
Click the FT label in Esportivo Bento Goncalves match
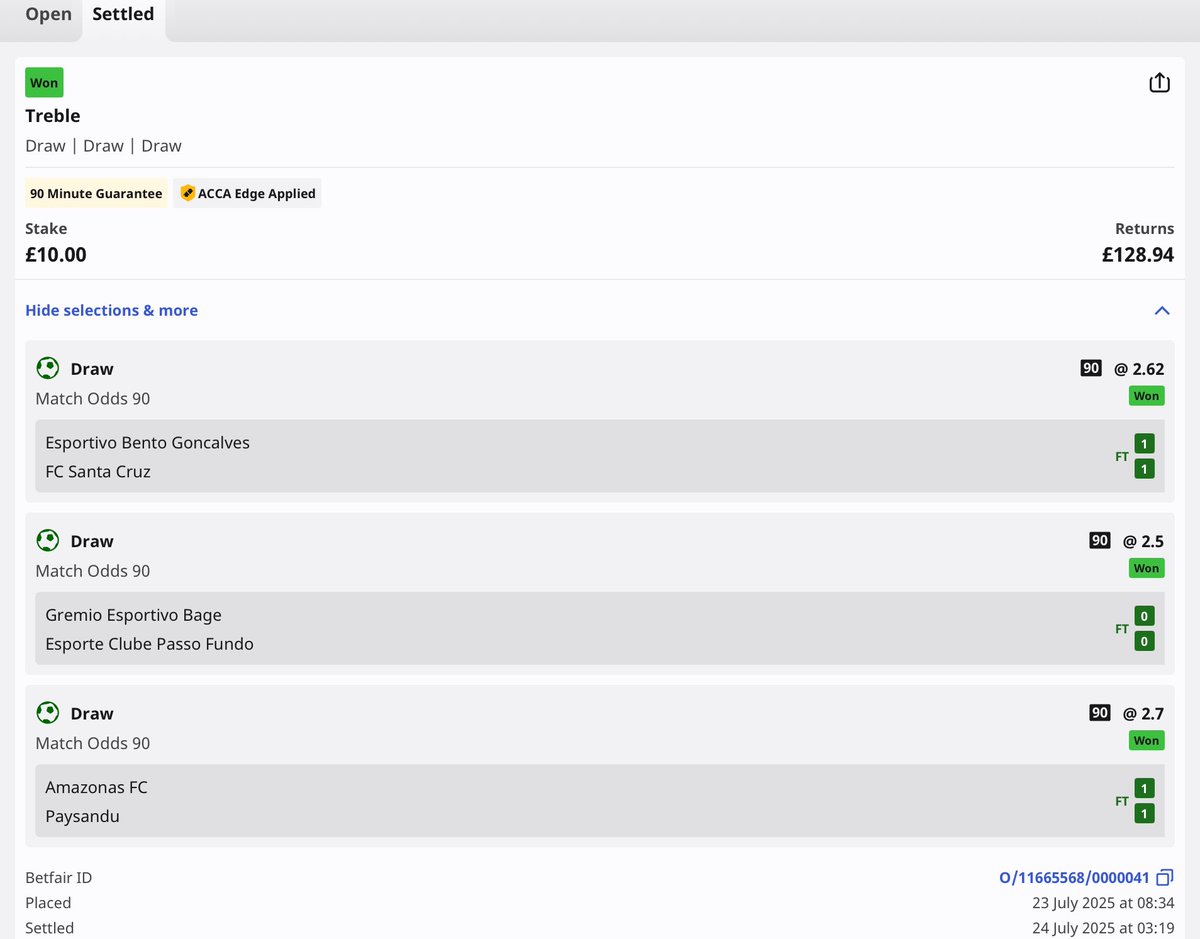[1122, 457]
